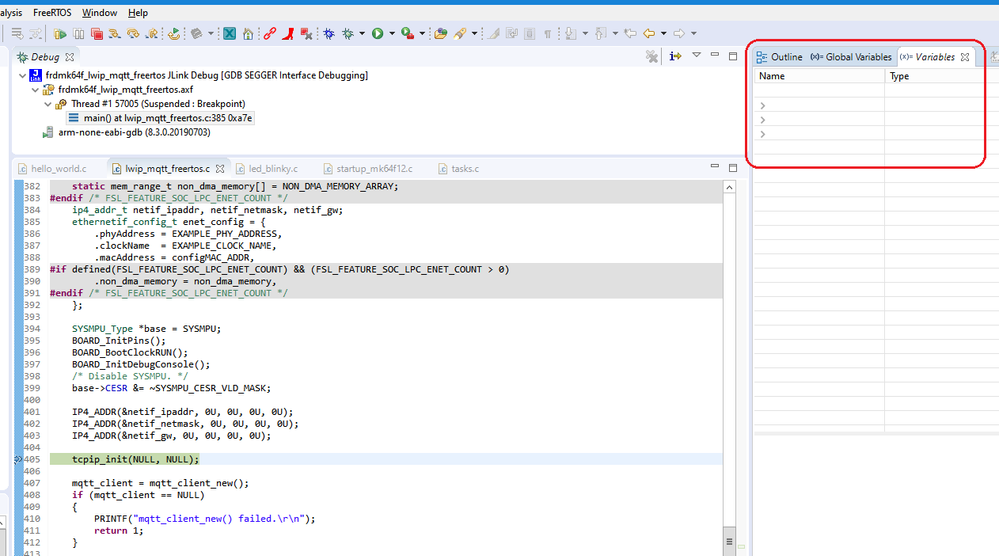Click the Run External Tools icon
The image size is (999, 556).
tap(408, 34)
